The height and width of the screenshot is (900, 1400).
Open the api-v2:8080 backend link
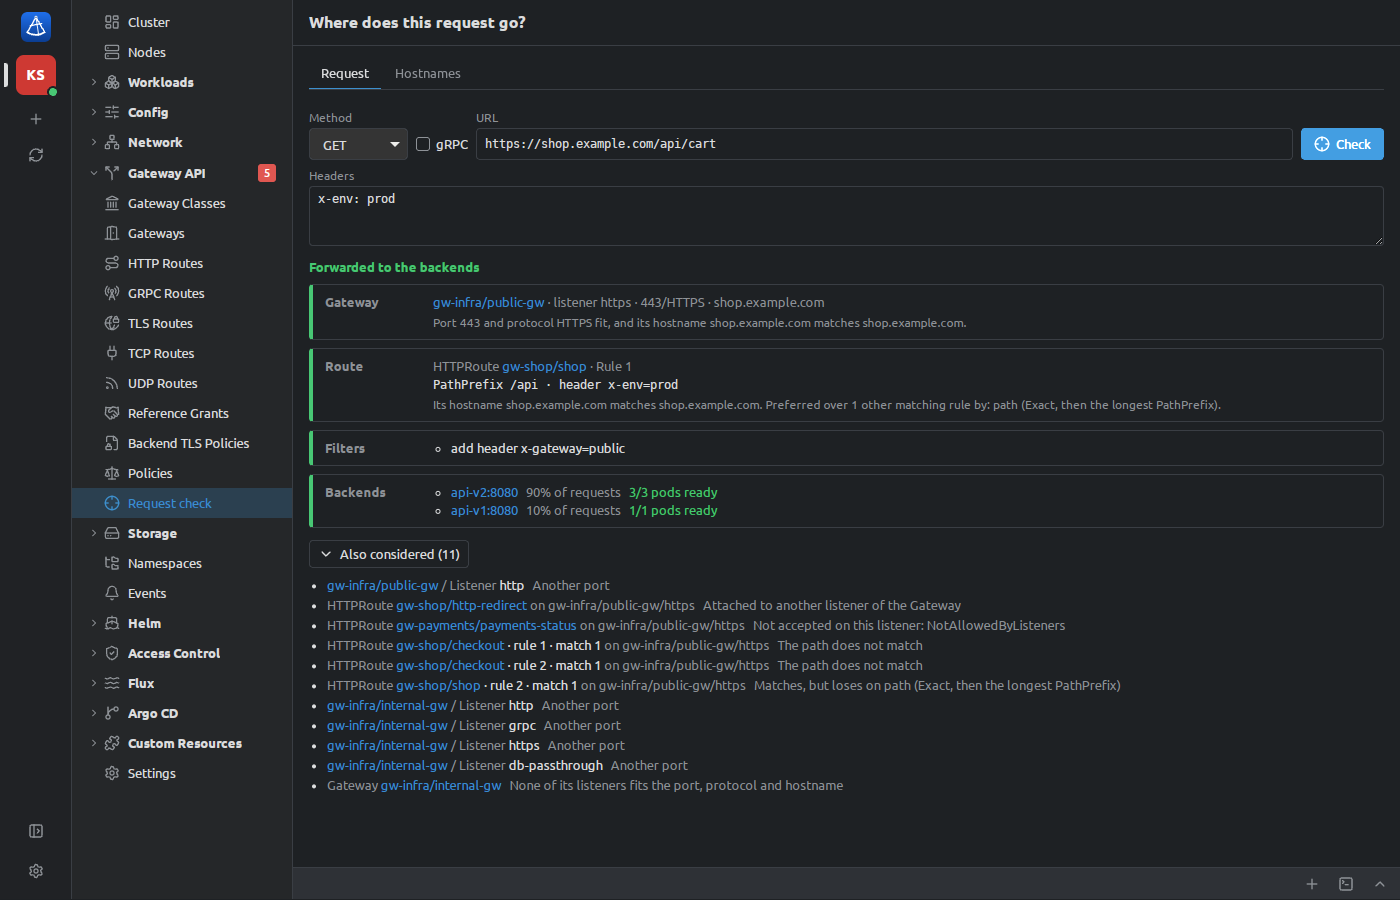(484, 492)
